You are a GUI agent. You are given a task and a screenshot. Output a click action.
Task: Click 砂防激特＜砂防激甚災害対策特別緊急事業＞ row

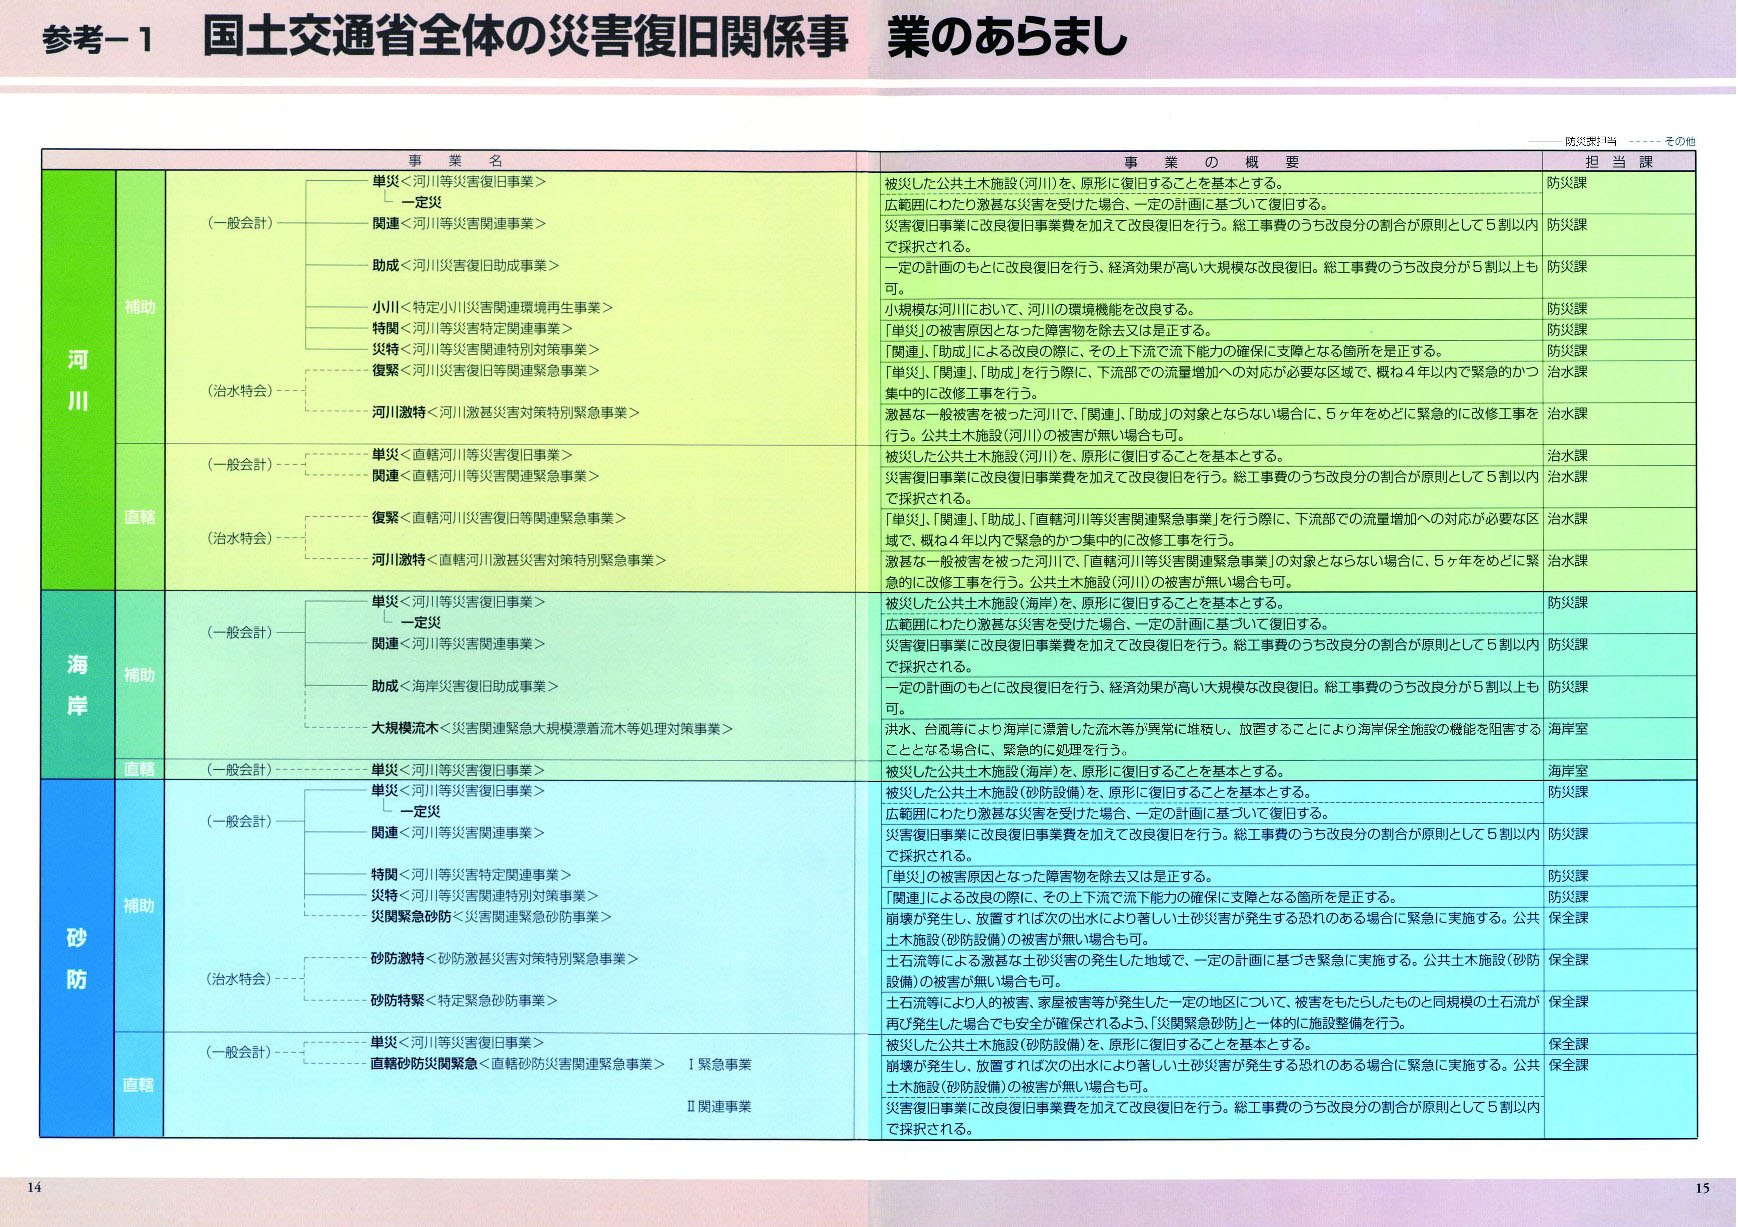(x=504, y=959)
